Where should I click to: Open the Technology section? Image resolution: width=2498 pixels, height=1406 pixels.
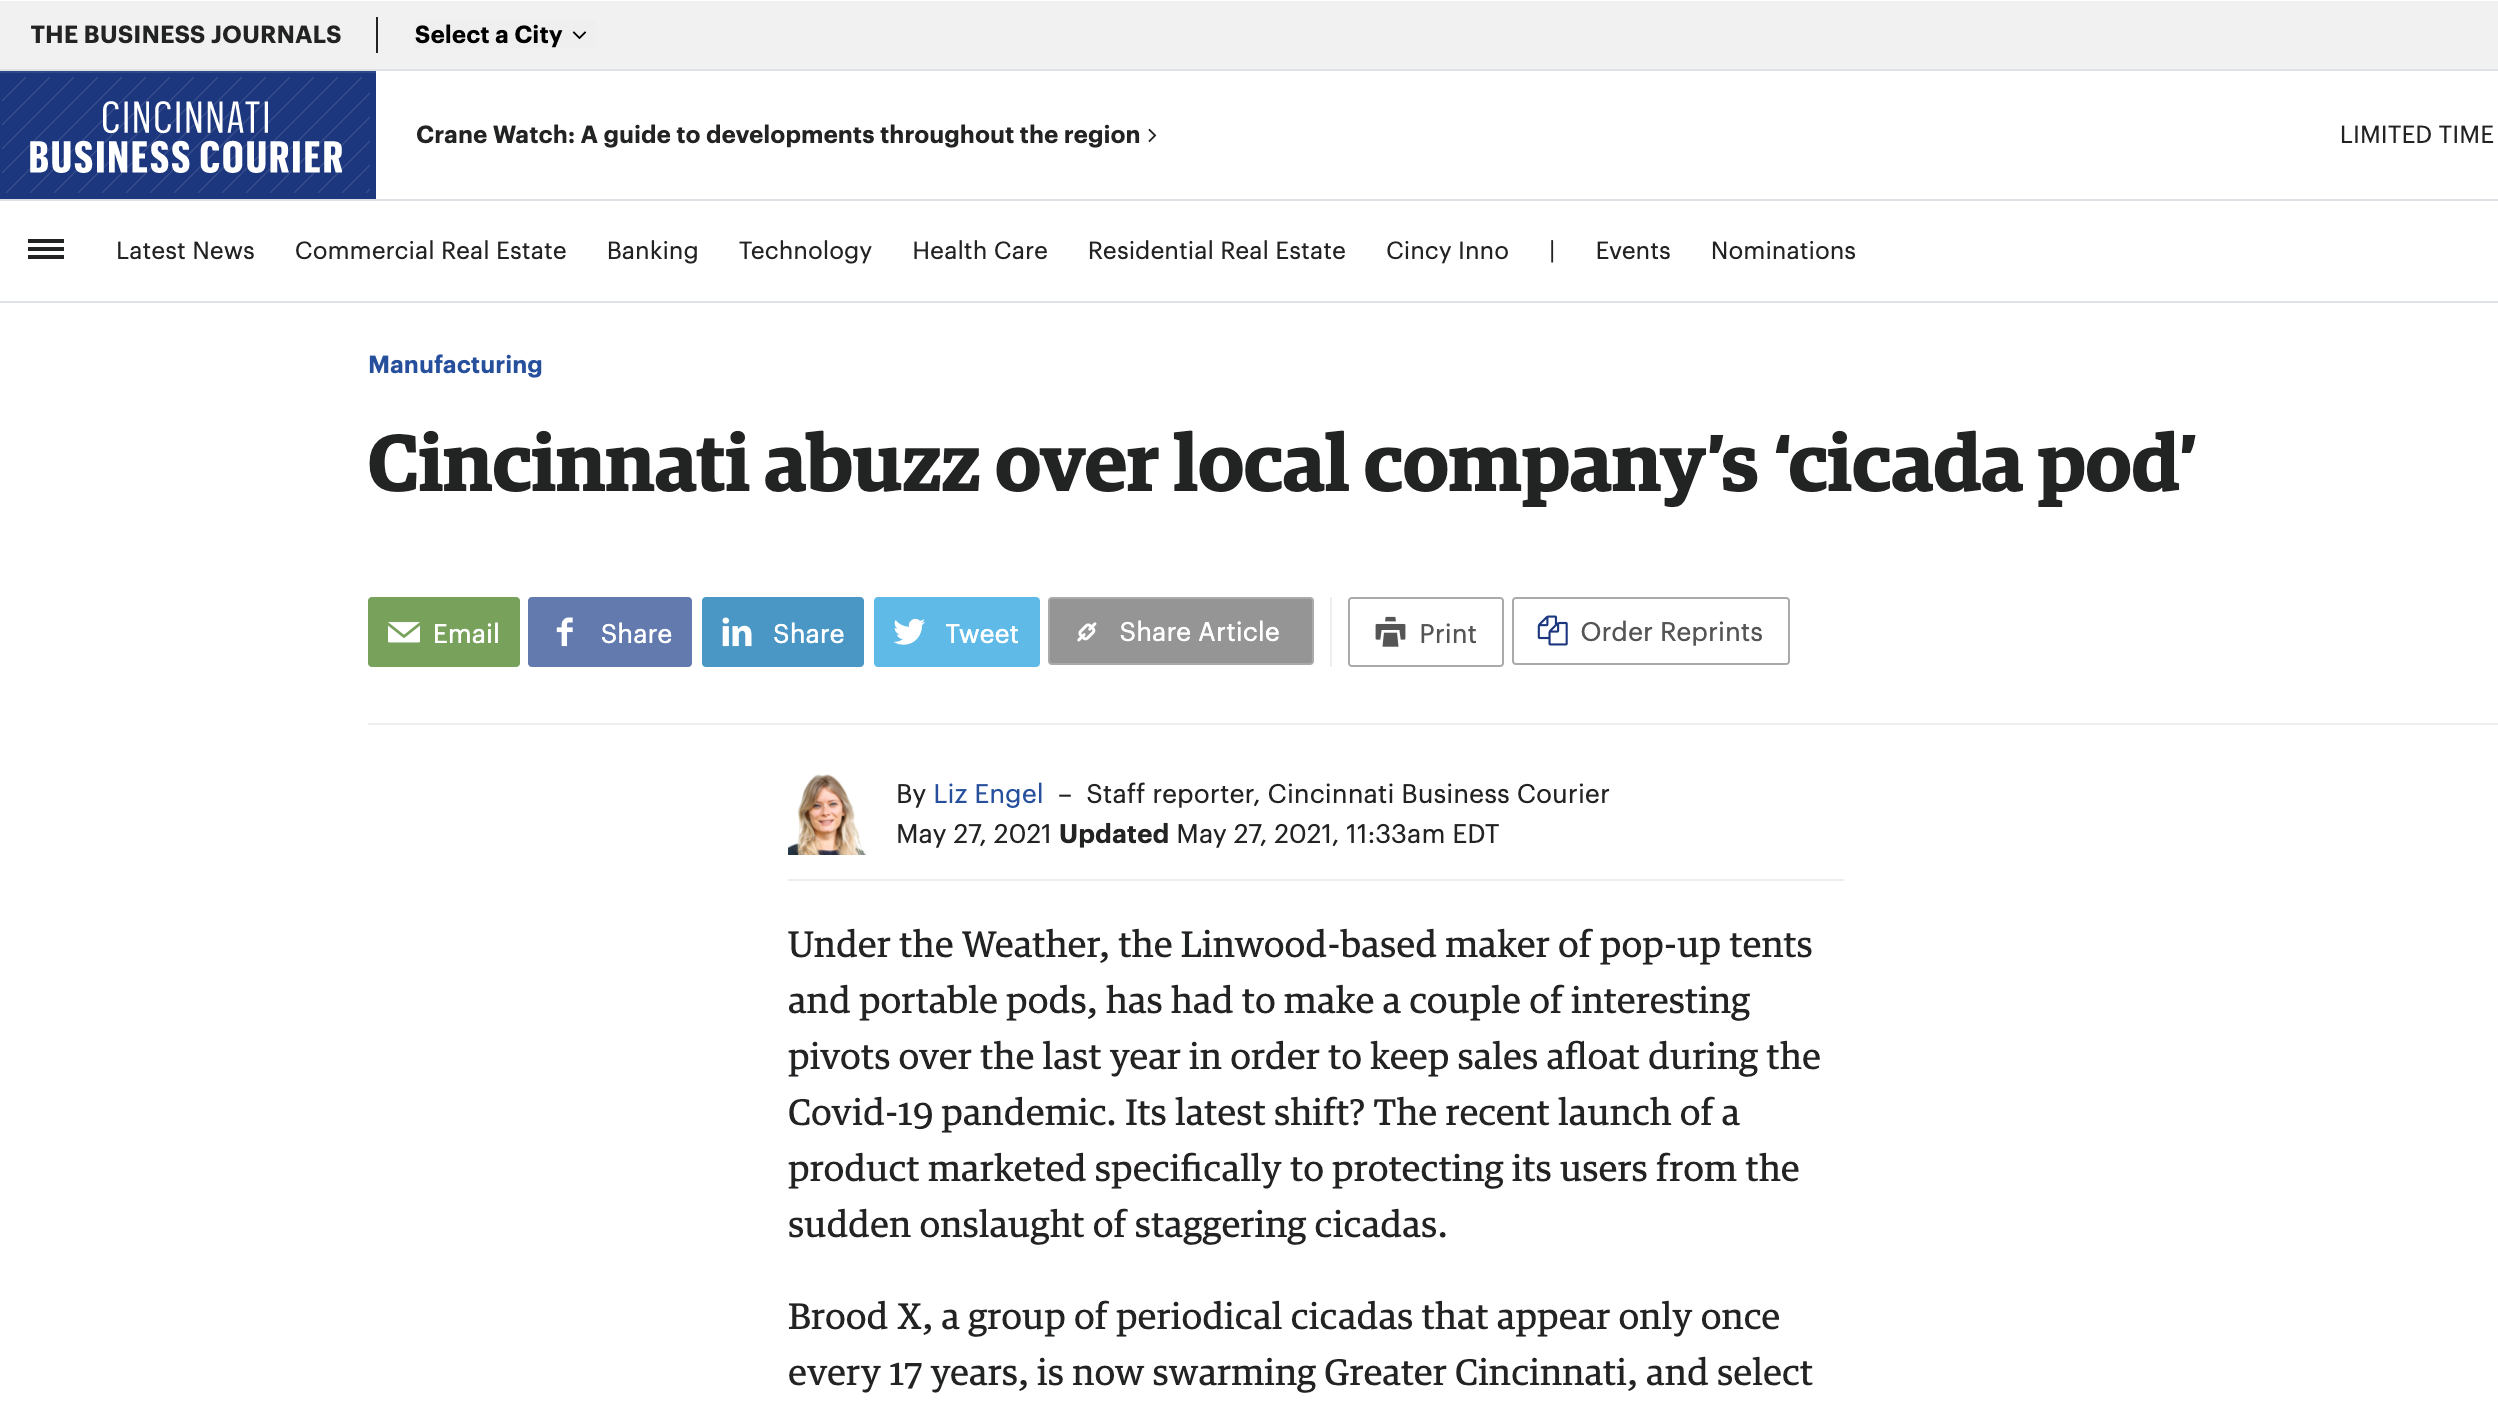click(x=805, y=251)
